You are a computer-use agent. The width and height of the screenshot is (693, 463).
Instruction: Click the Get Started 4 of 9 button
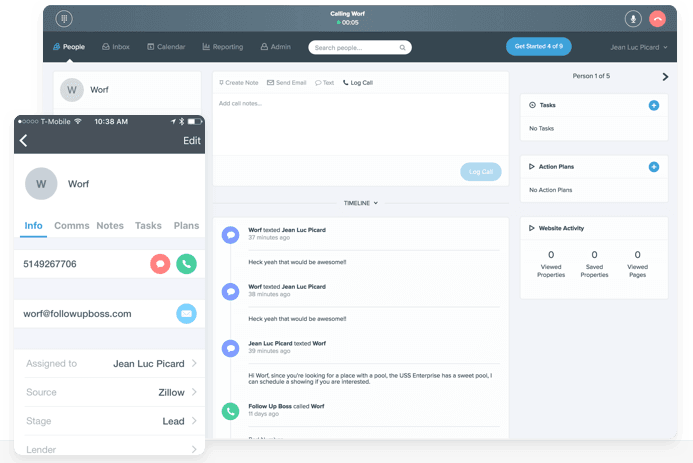point(540,47)
